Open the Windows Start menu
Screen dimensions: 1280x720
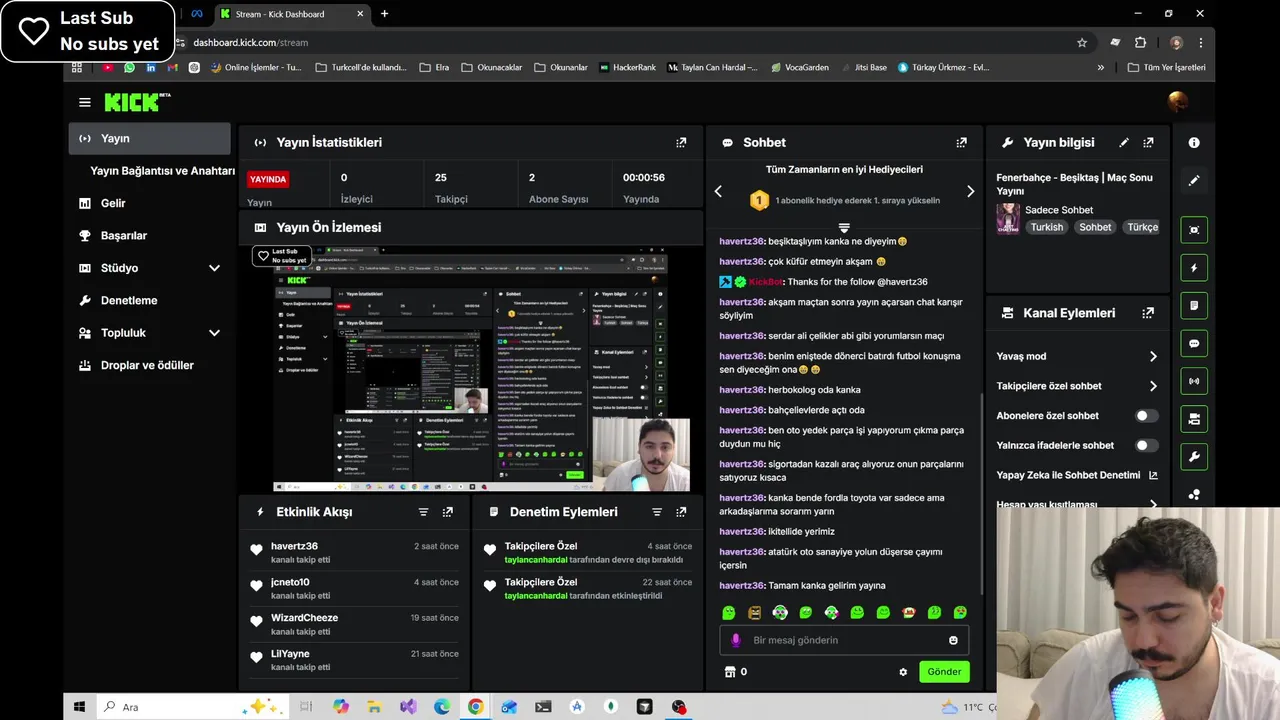(79, 707)
